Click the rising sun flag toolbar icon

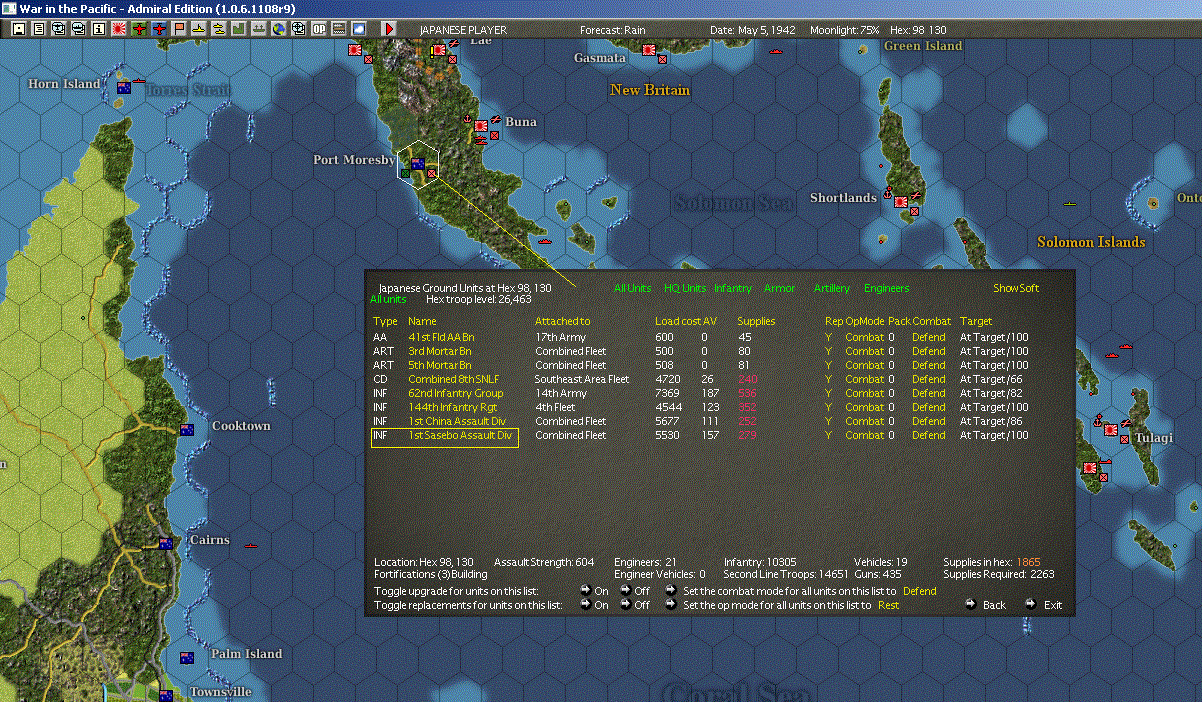[119, 29]
